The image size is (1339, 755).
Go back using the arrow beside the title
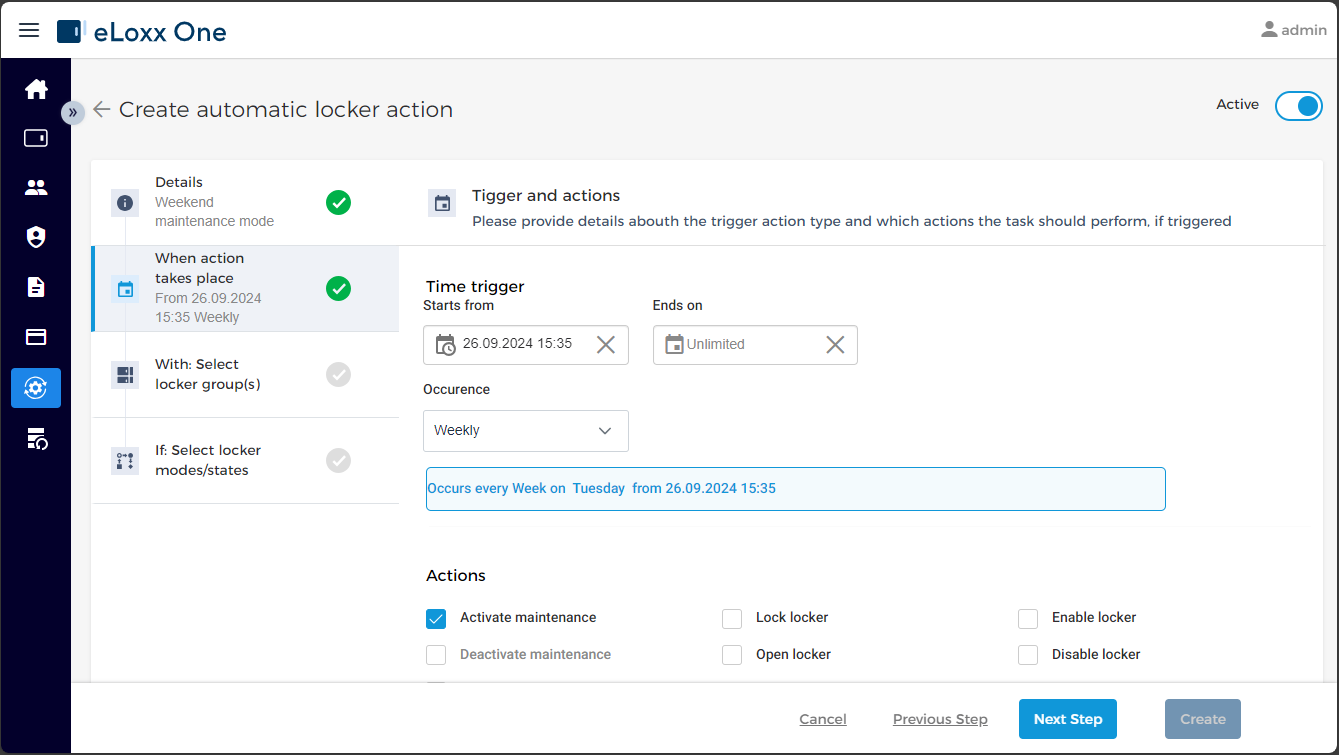102,110
